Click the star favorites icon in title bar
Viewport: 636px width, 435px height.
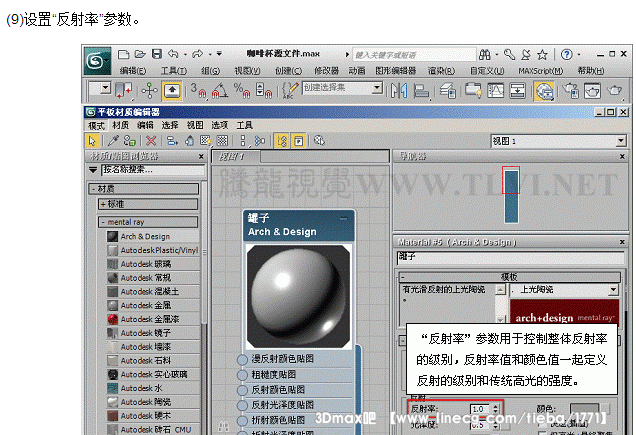(x=542, y=54)
